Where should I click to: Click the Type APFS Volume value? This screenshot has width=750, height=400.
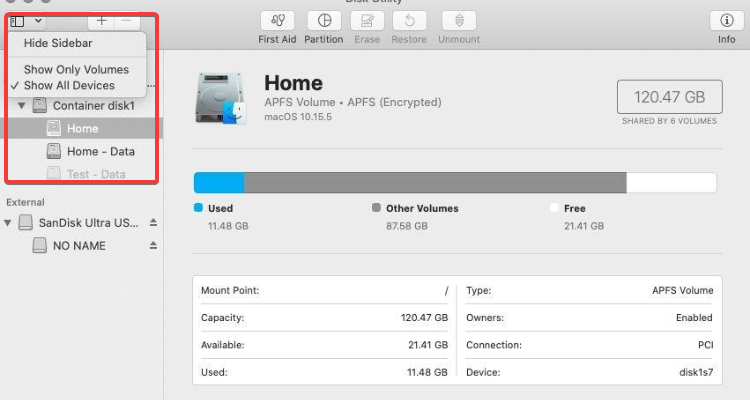[683, 290]
